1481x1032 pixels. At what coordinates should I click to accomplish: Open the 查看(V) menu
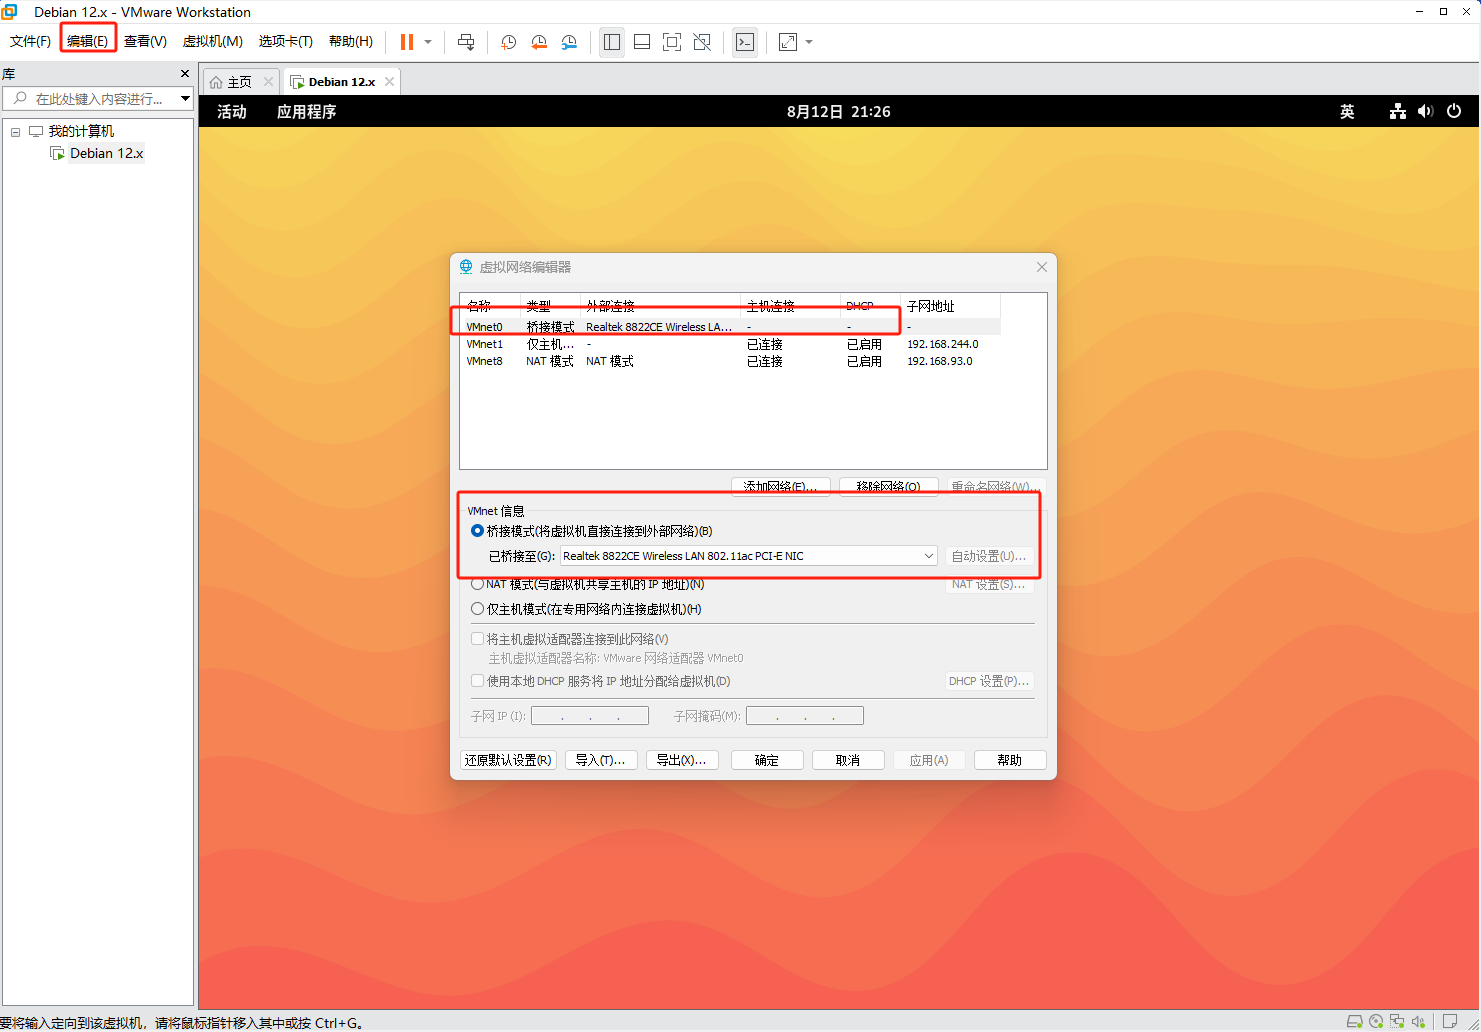pyautogui.click(x=145, y=41)
